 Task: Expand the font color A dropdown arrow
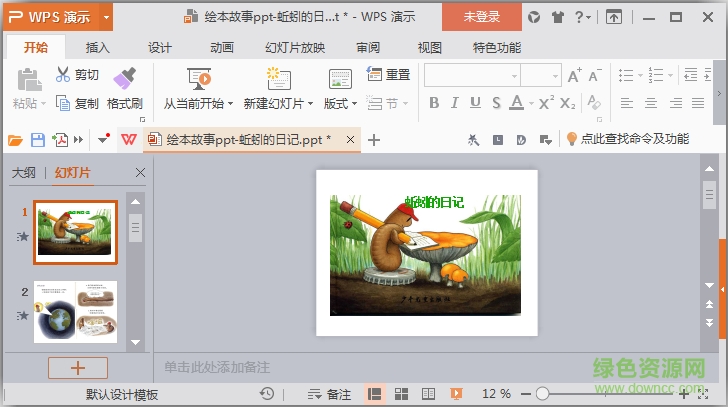pyautogui.click(x=531, y=103)
